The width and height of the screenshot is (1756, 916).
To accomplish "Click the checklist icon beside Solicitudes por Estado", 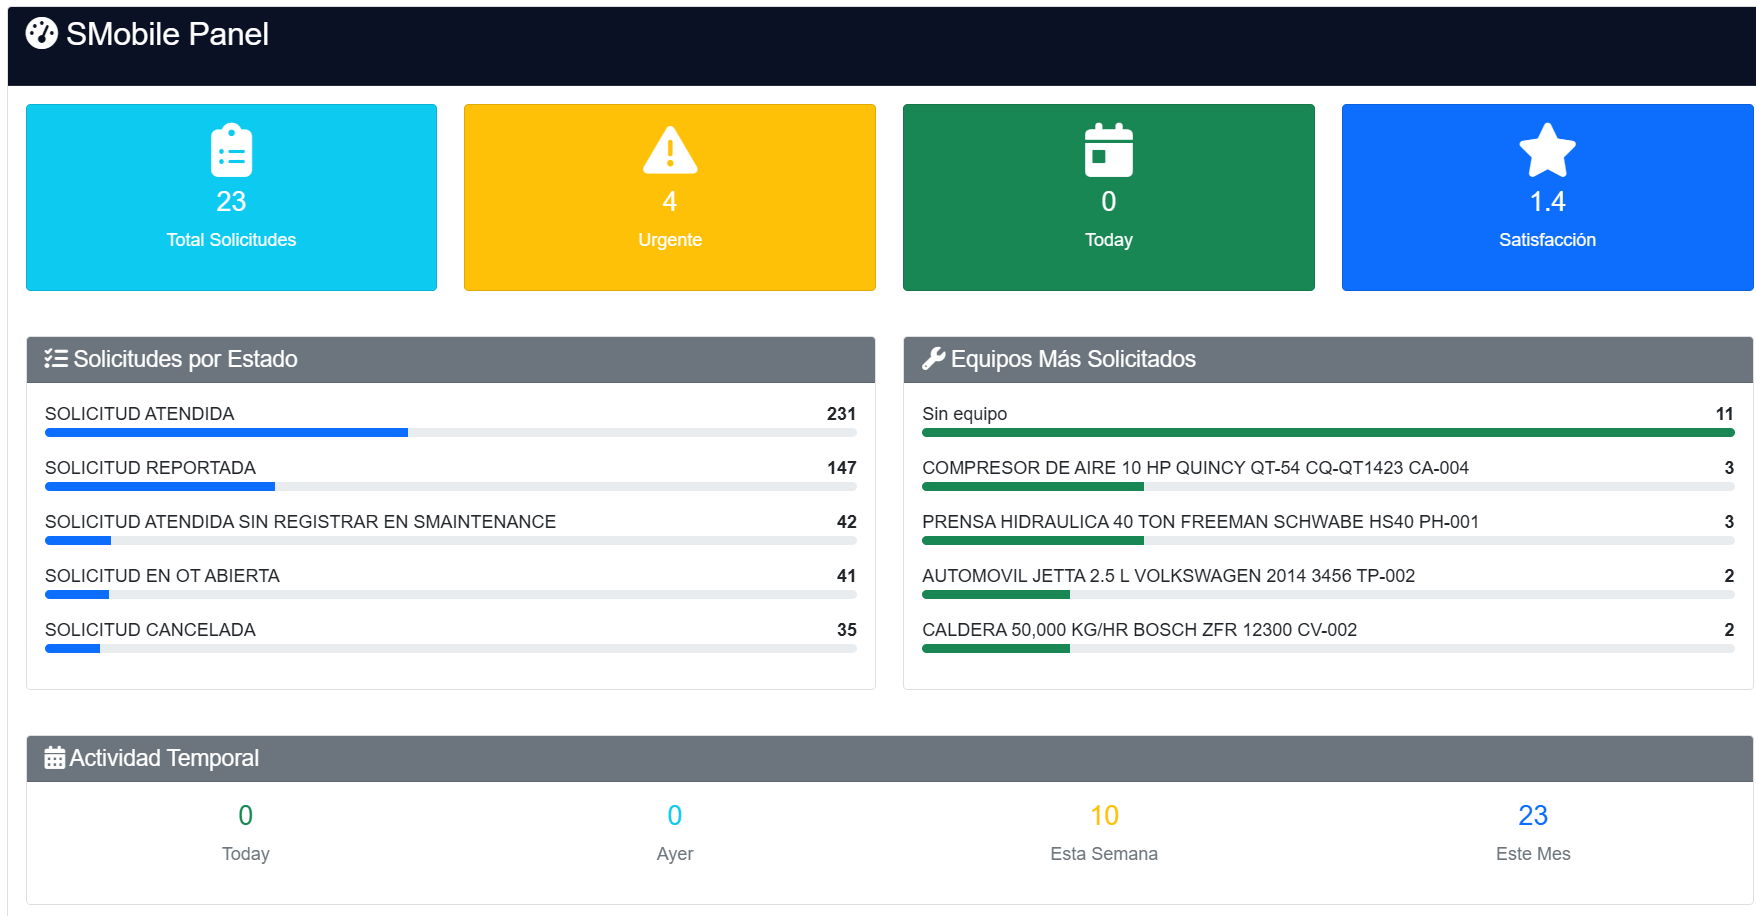I will click(x=56, y=358).
